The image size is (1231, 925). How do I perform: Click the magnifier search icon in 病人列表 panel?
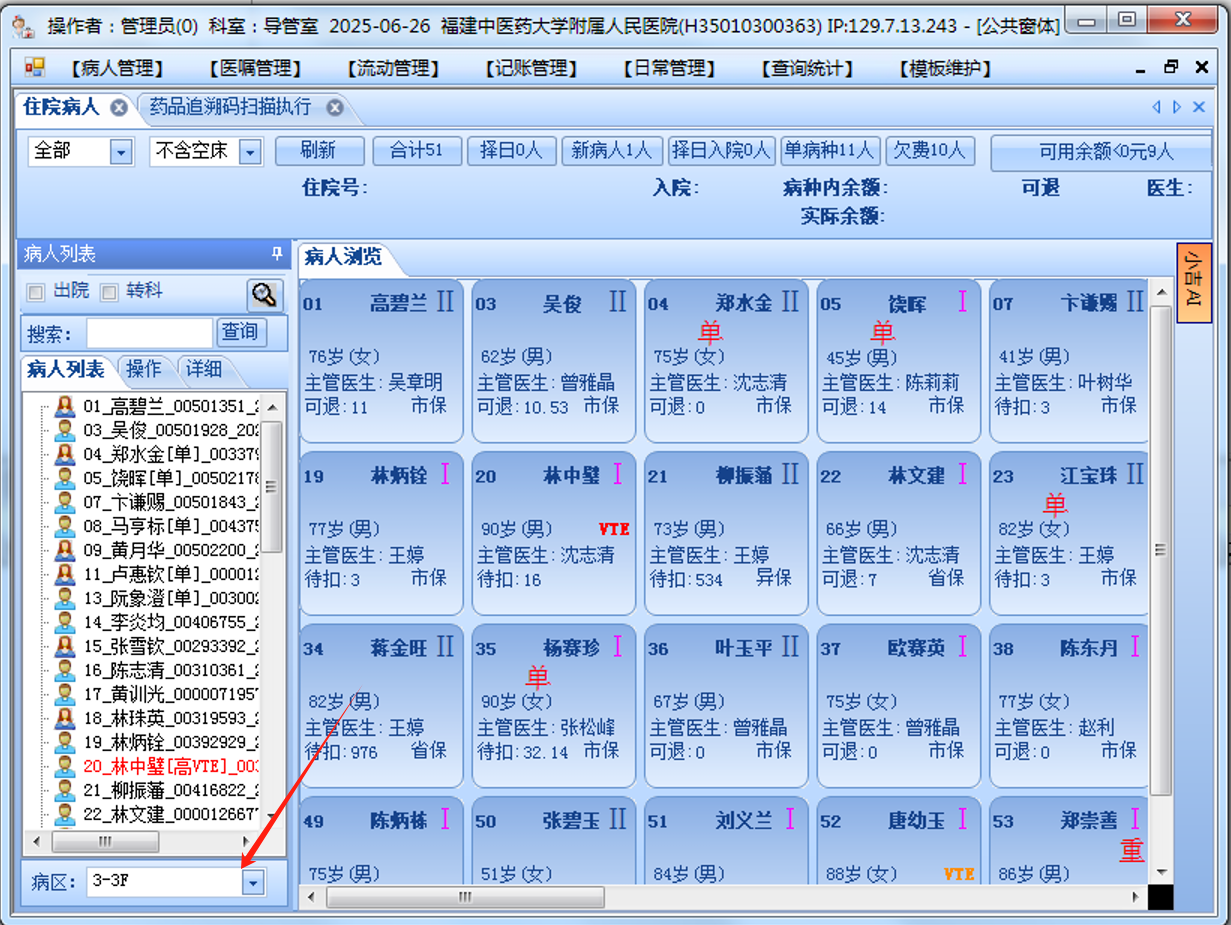click(x=265, y=295)
